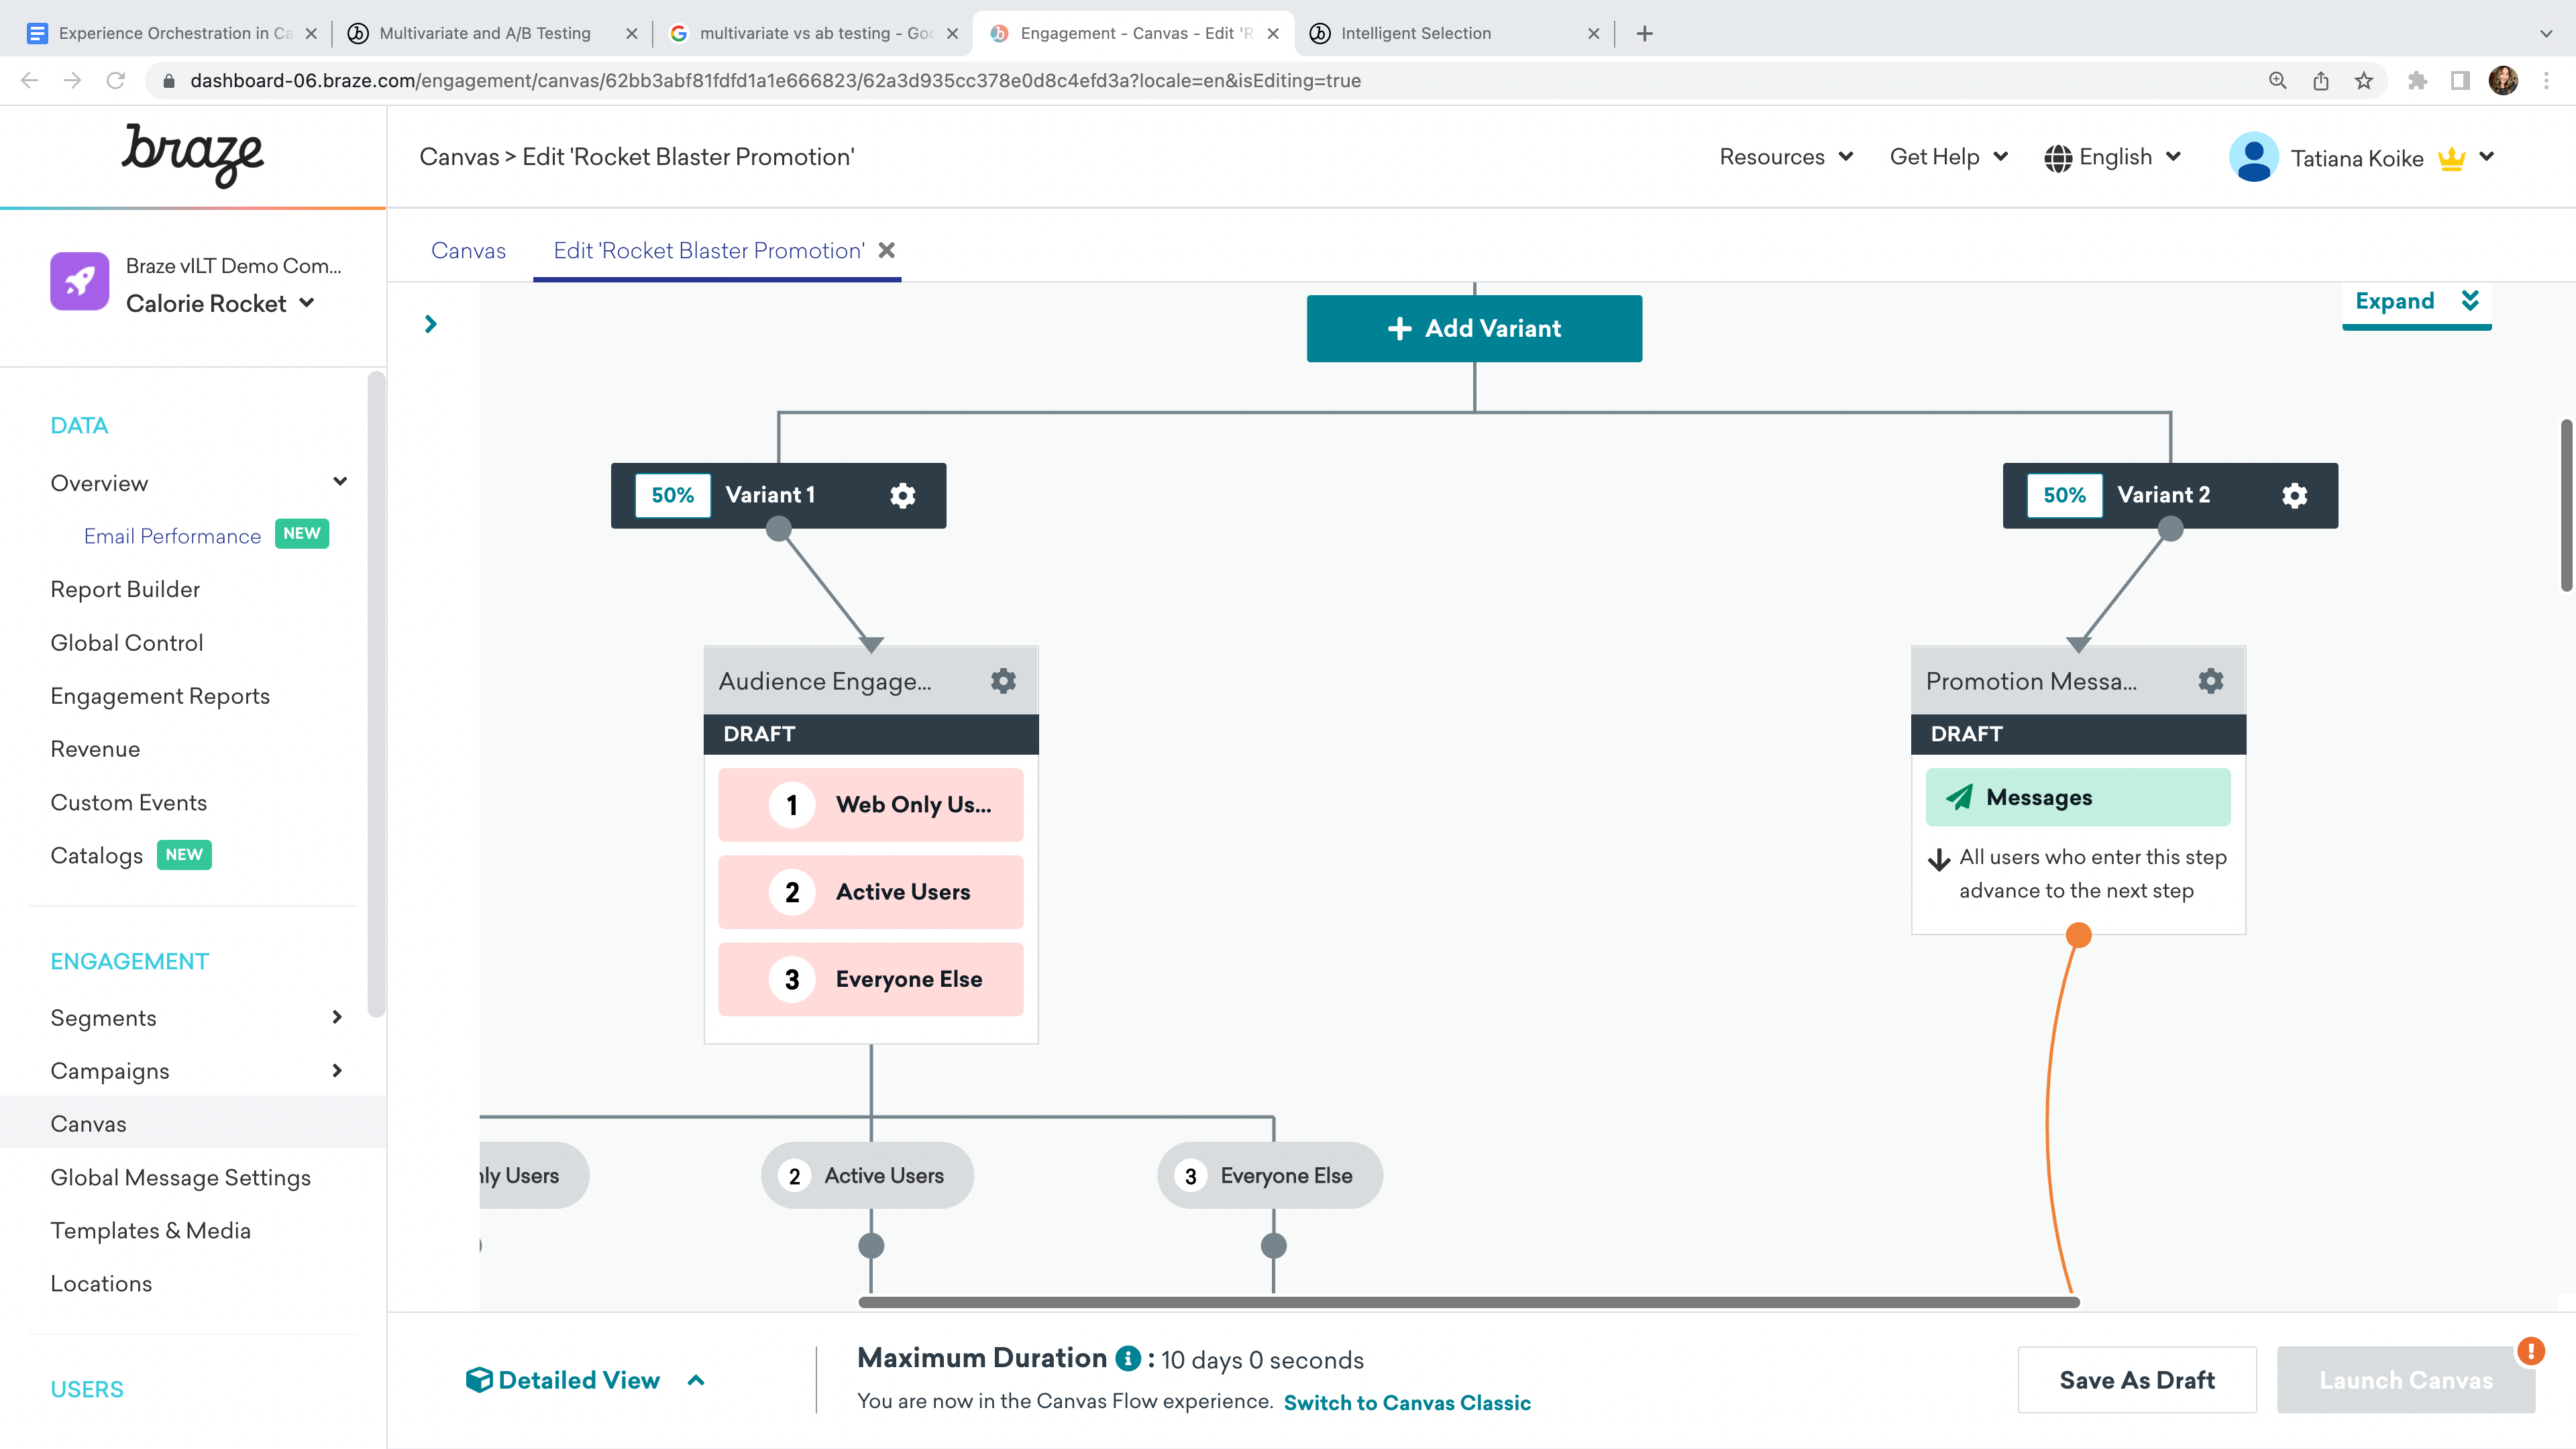2576x1449 pixels.
Task: Reload the browser page
Action: point(116,81)
